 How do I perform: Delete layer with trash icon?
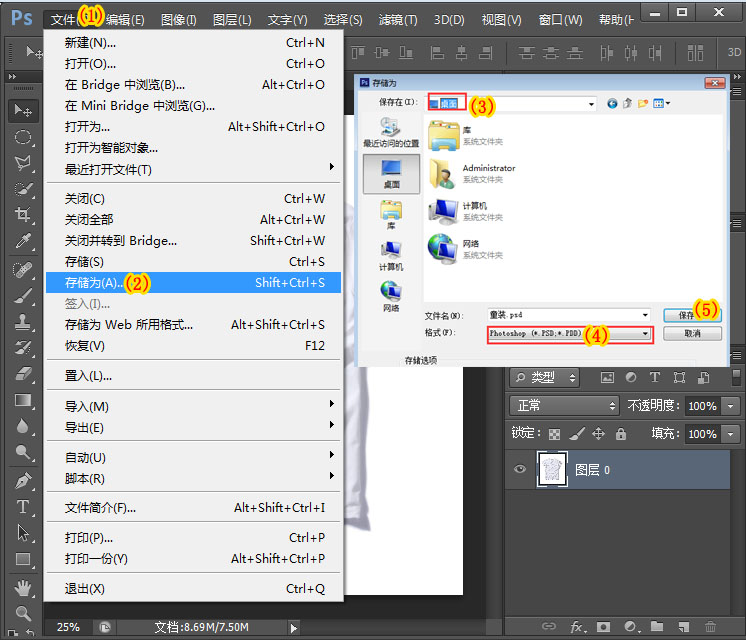coord(710,627)
